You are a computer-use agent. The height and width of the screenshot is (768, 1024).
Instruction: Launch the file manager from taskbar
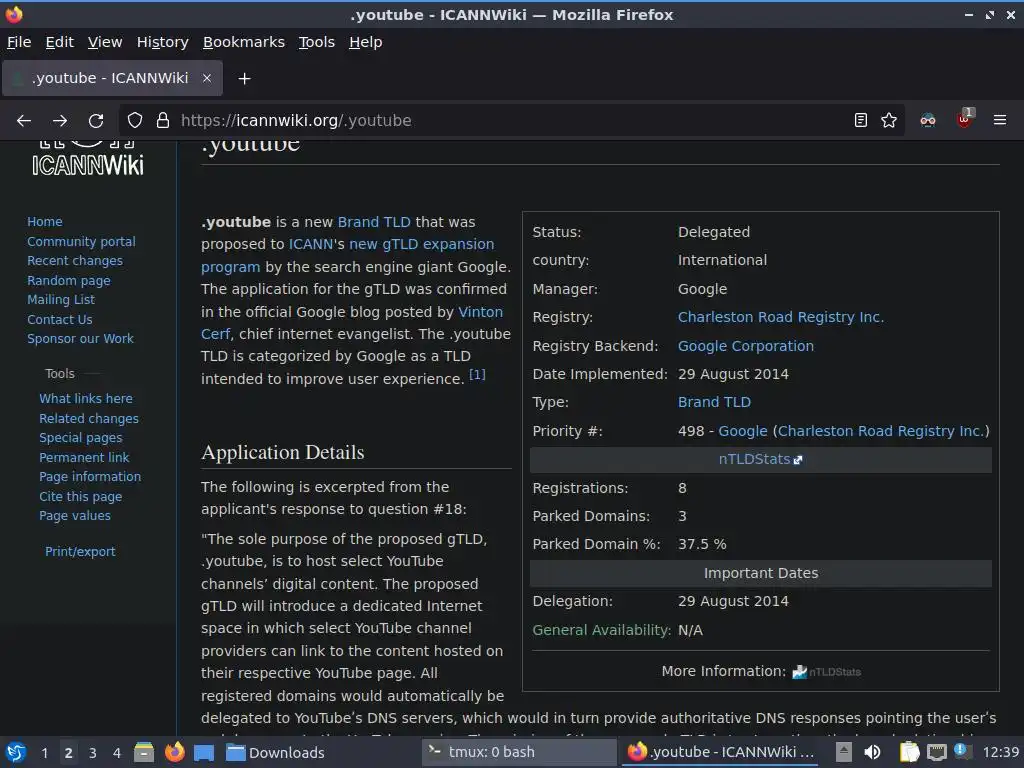click(x=144, y=752)
